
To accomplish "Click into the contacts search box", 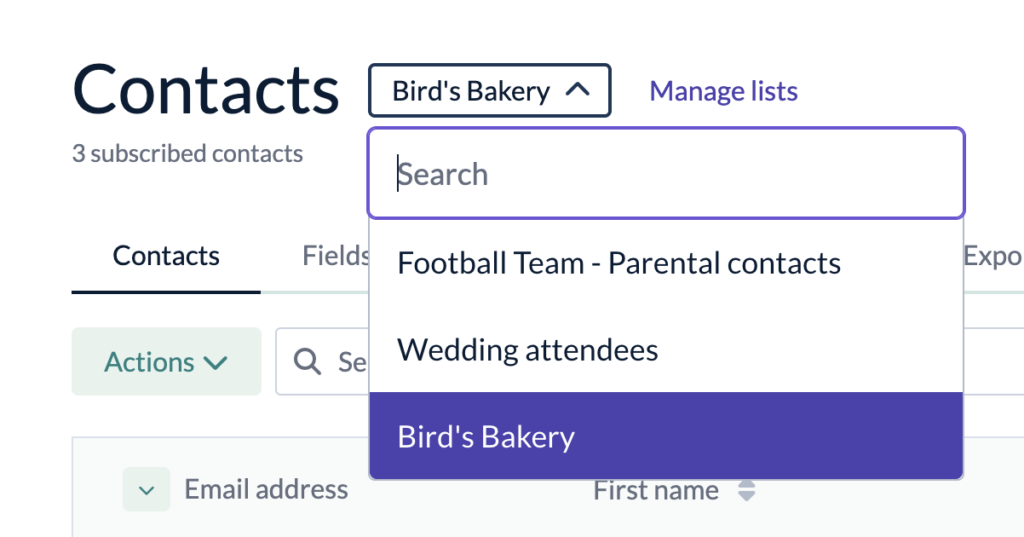I will [x=350, y=361].
